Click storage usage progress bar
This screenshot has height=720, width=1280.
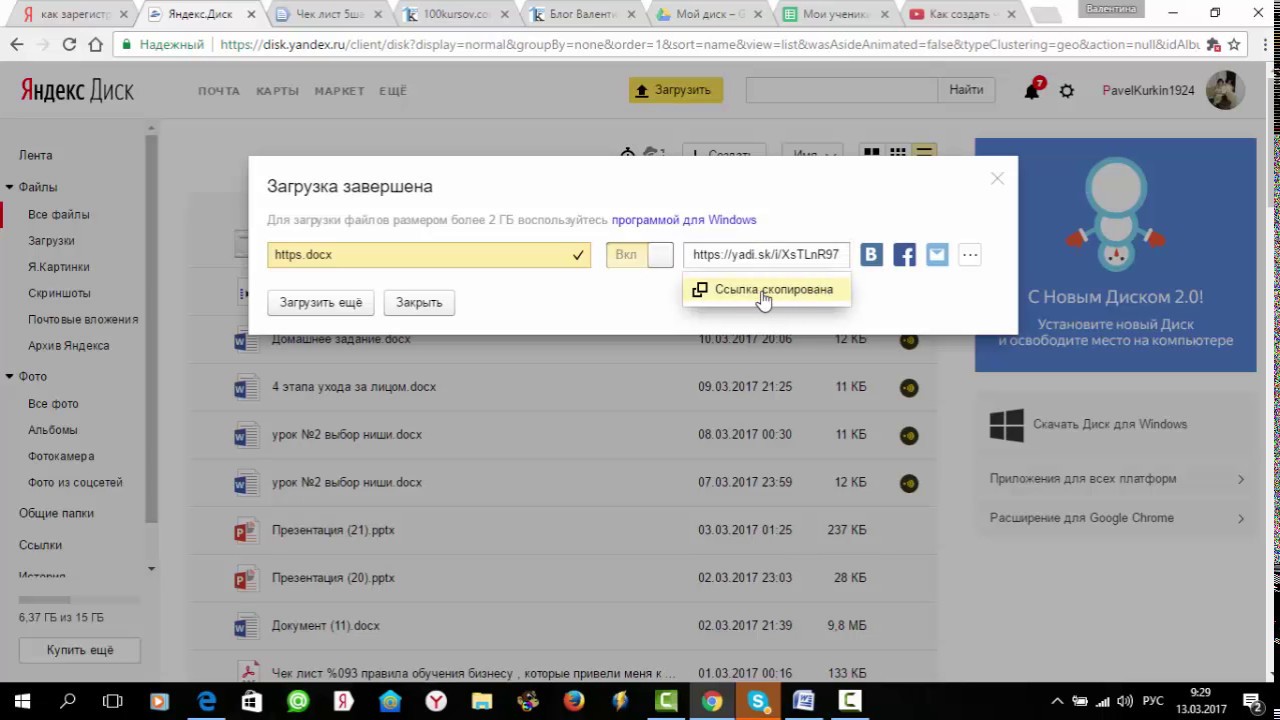pyautogui.click(x=79, y=600)
